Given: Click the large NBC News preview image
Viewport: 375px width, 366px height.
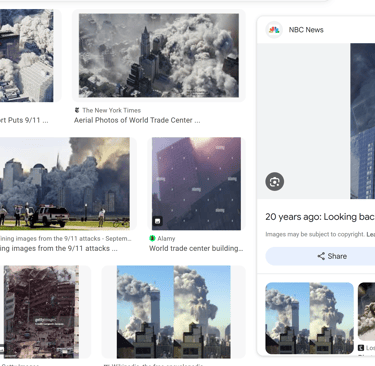Looking at the screenshot, I should [363, 121].
